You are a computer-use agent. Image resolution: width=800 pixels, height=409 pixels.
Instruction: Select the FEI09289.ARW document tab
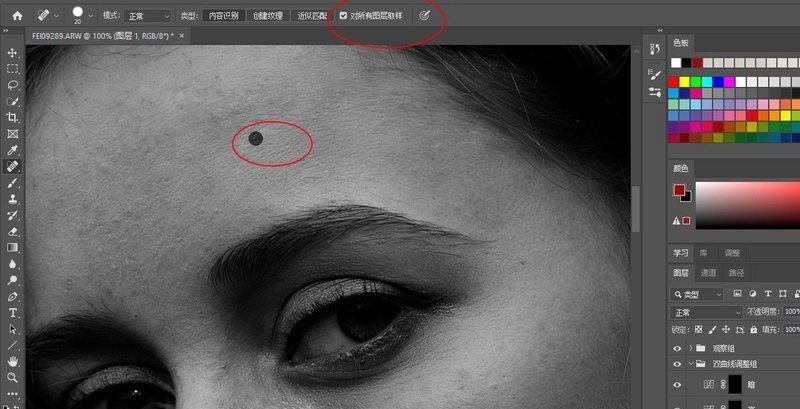107,36
